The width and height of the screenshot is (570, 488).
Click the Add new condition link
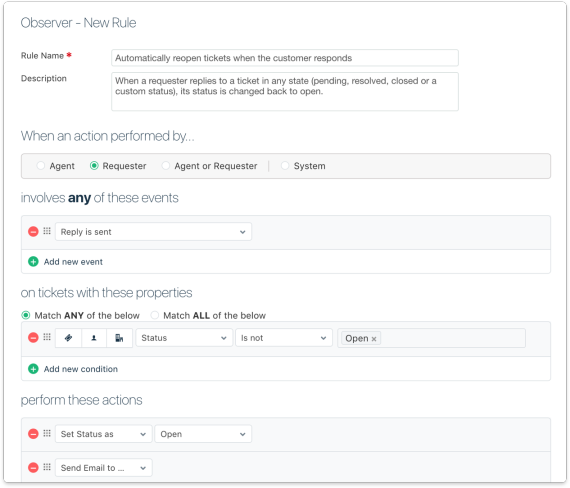click(81, 369)
